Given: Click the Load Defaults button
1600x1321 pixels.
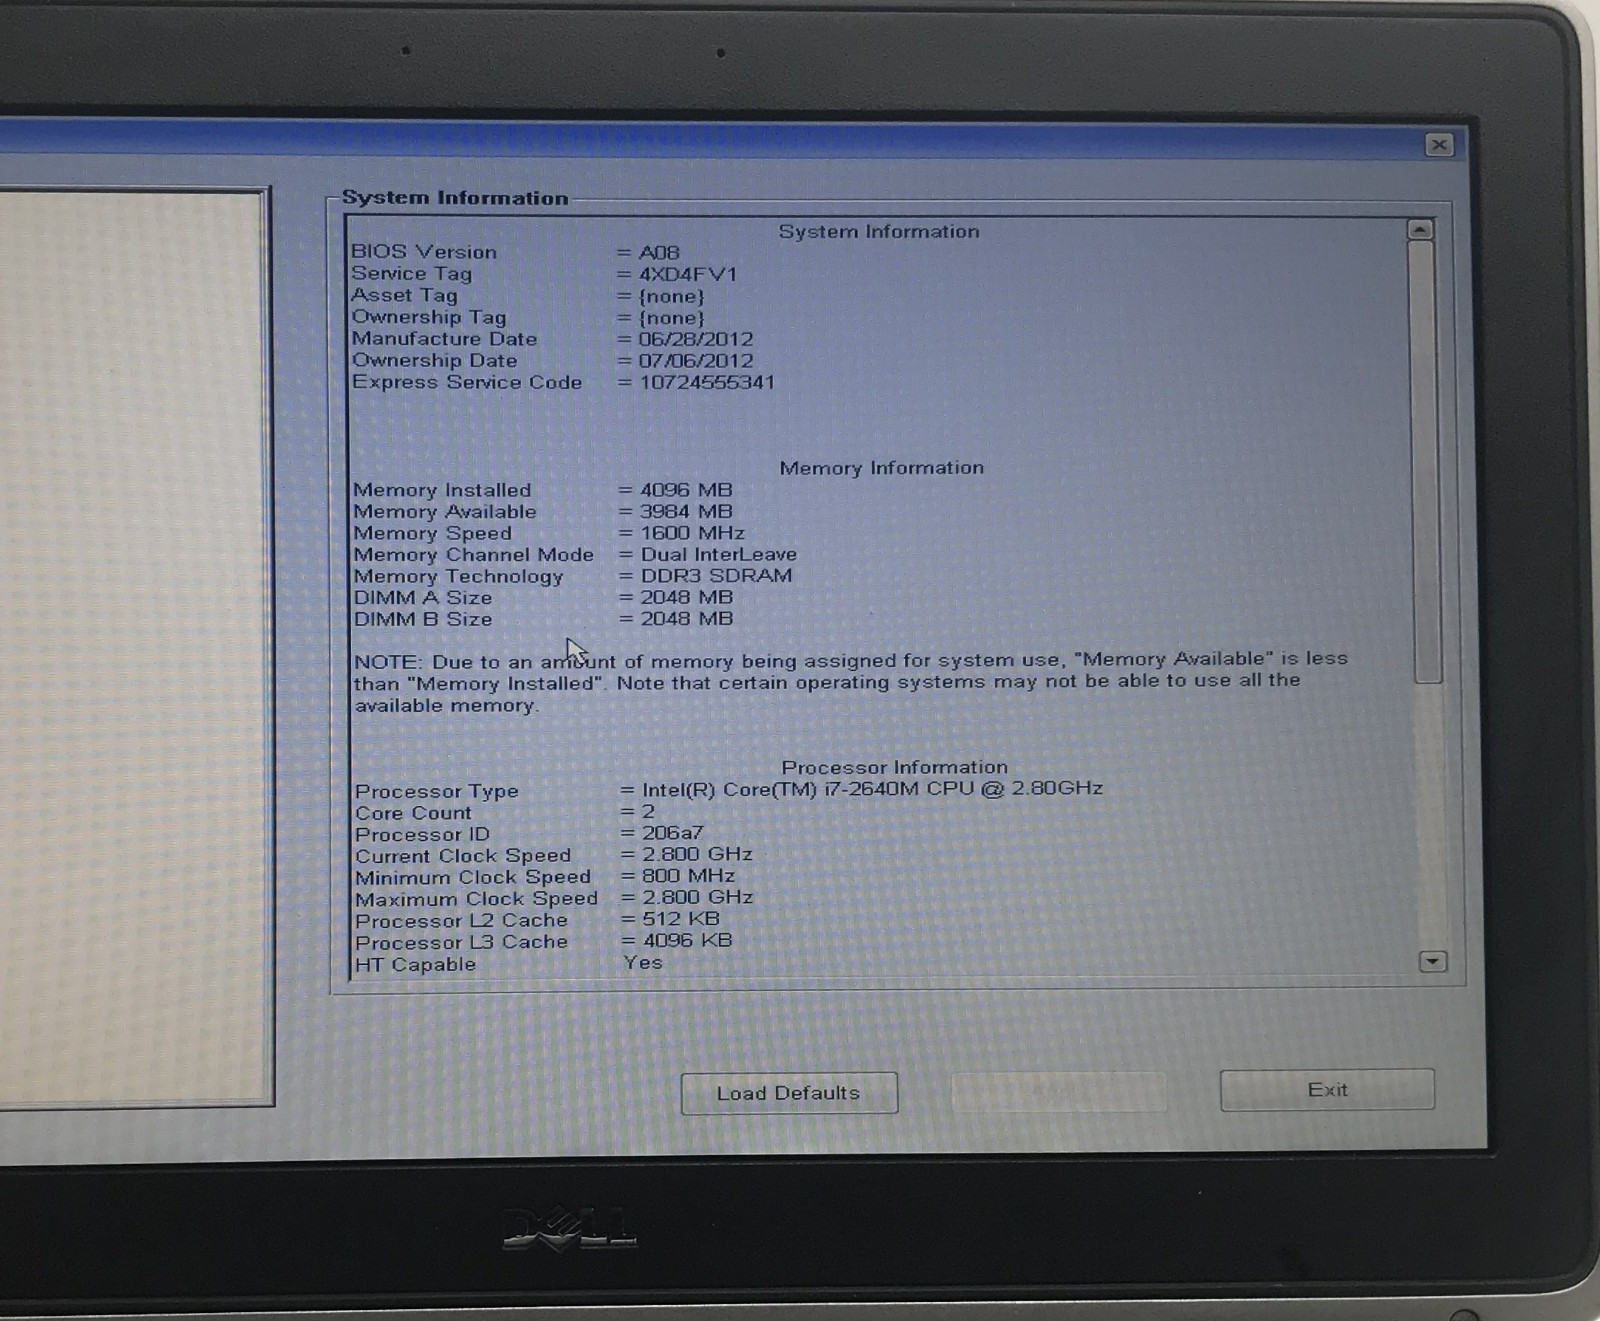Looking at the screenshot, I should [x=789, y=1093].
